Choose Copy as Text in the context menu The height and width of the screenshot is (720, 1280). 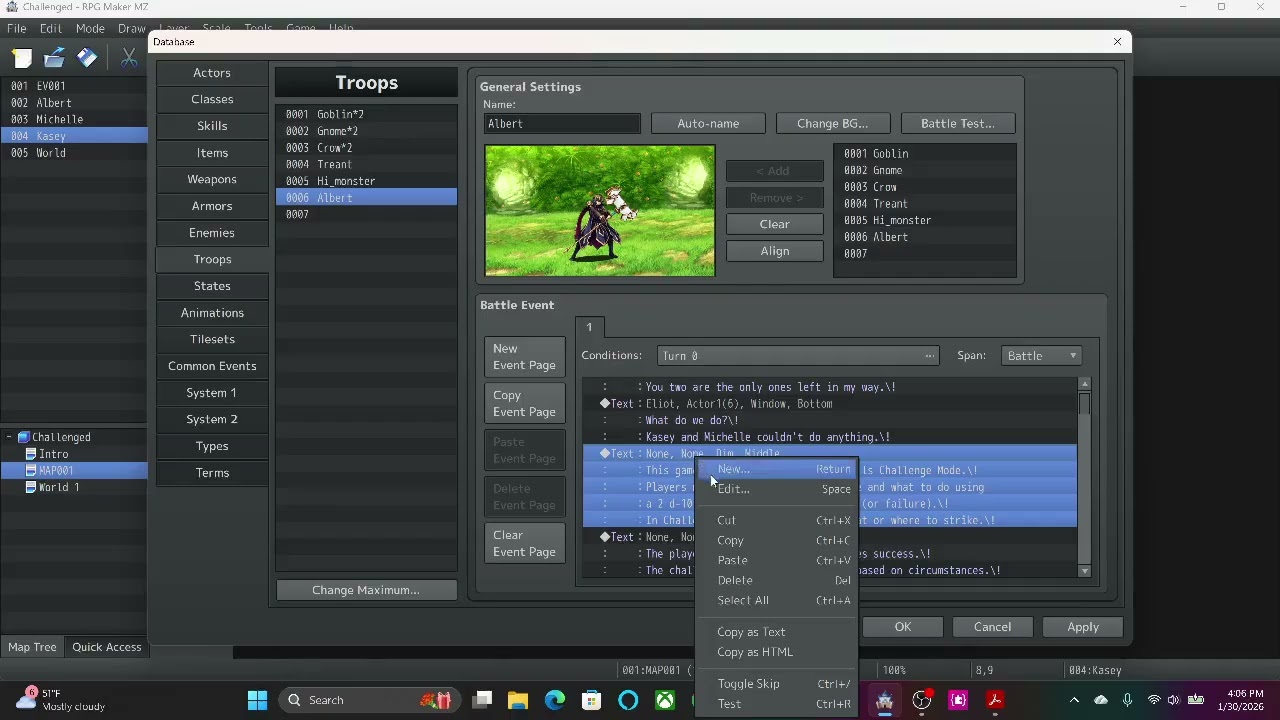pyautogui.click(x=777, y=632)
